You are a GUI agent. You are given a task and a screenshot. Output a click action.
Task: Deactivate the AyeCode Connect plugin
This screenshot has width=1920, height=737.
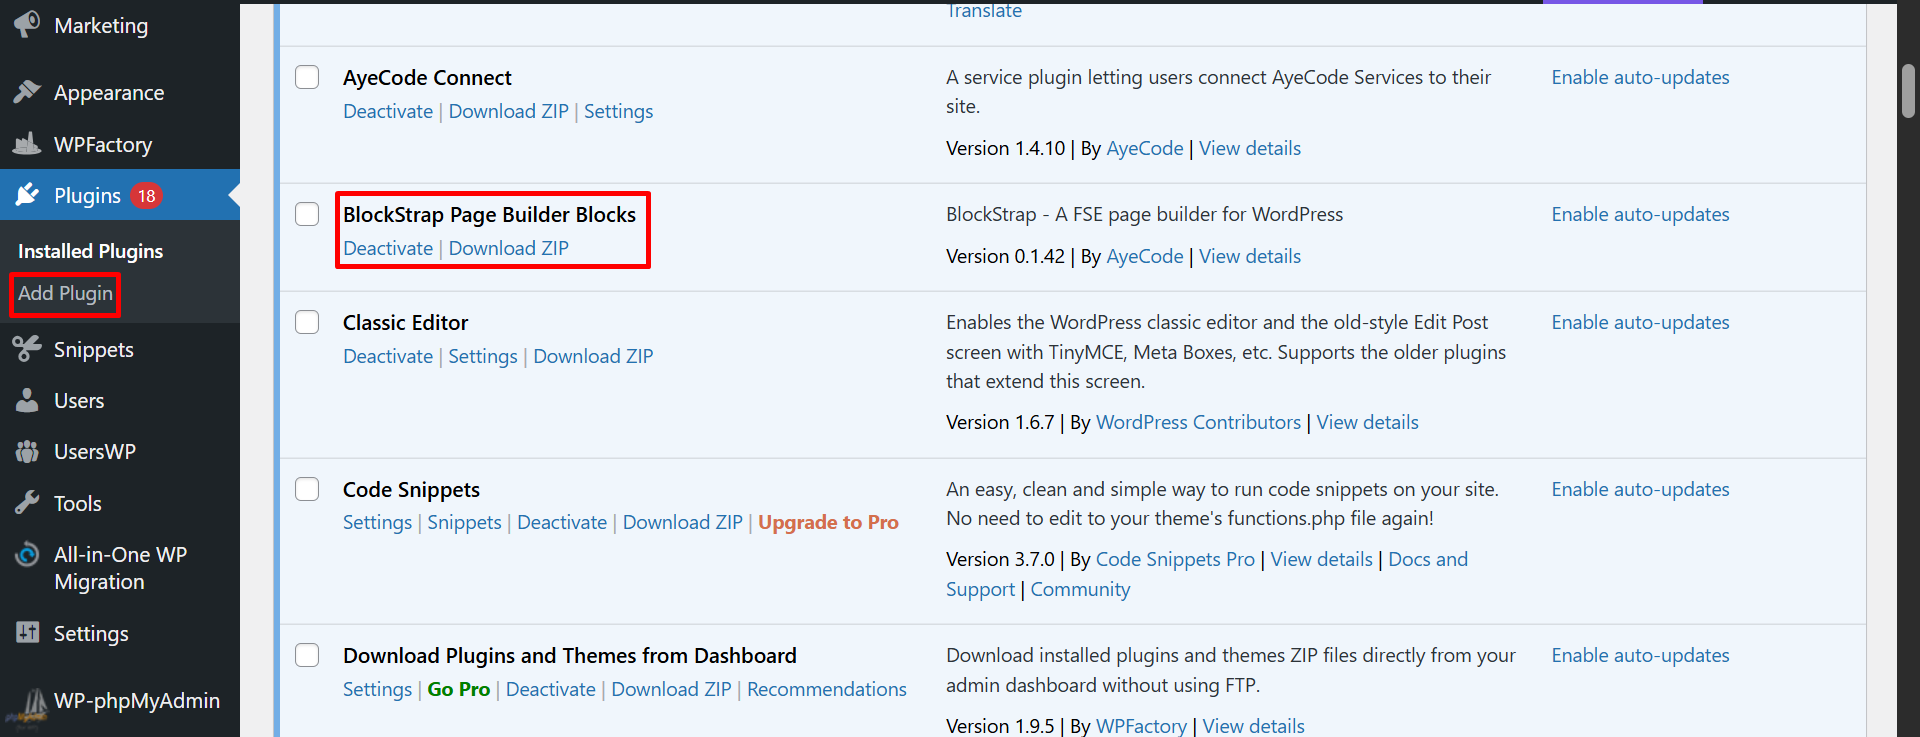(x=388, y=111)
